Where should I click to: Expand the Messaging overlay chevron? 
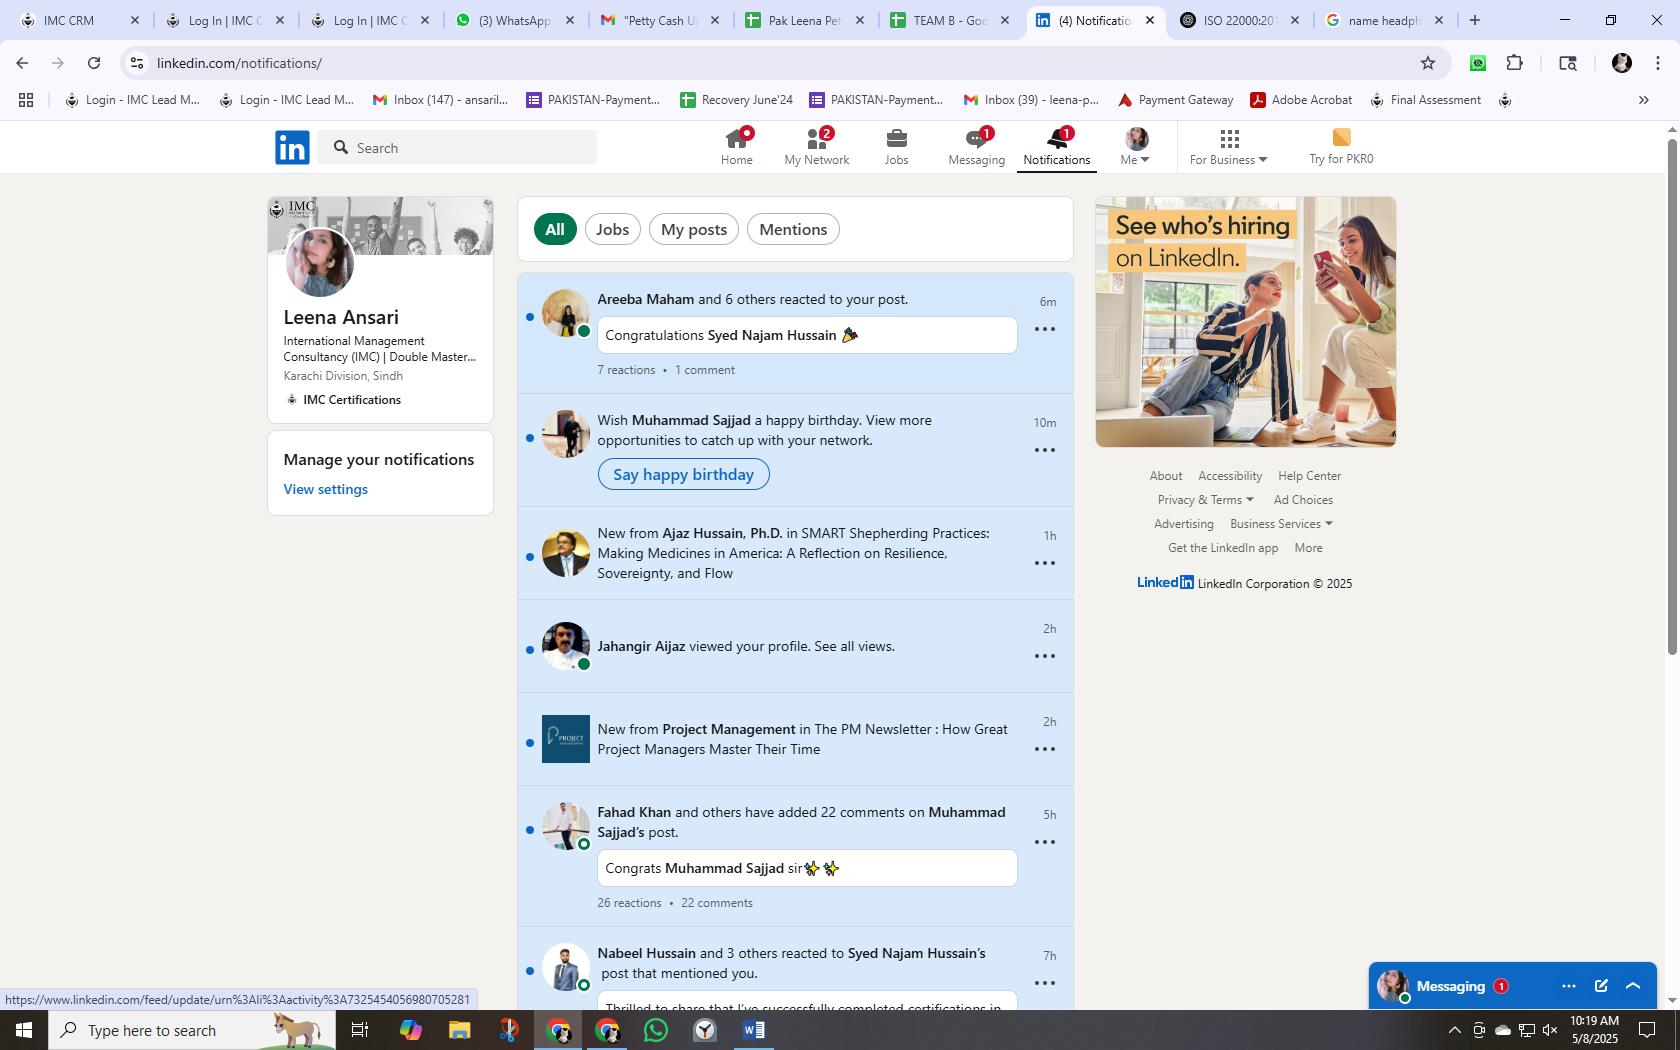click(x=1633, y=986)
